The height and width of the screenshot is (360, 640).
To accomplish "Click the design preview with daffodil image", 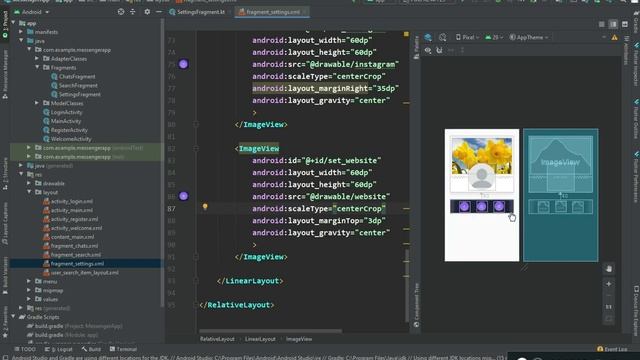I will coord(482,195).
